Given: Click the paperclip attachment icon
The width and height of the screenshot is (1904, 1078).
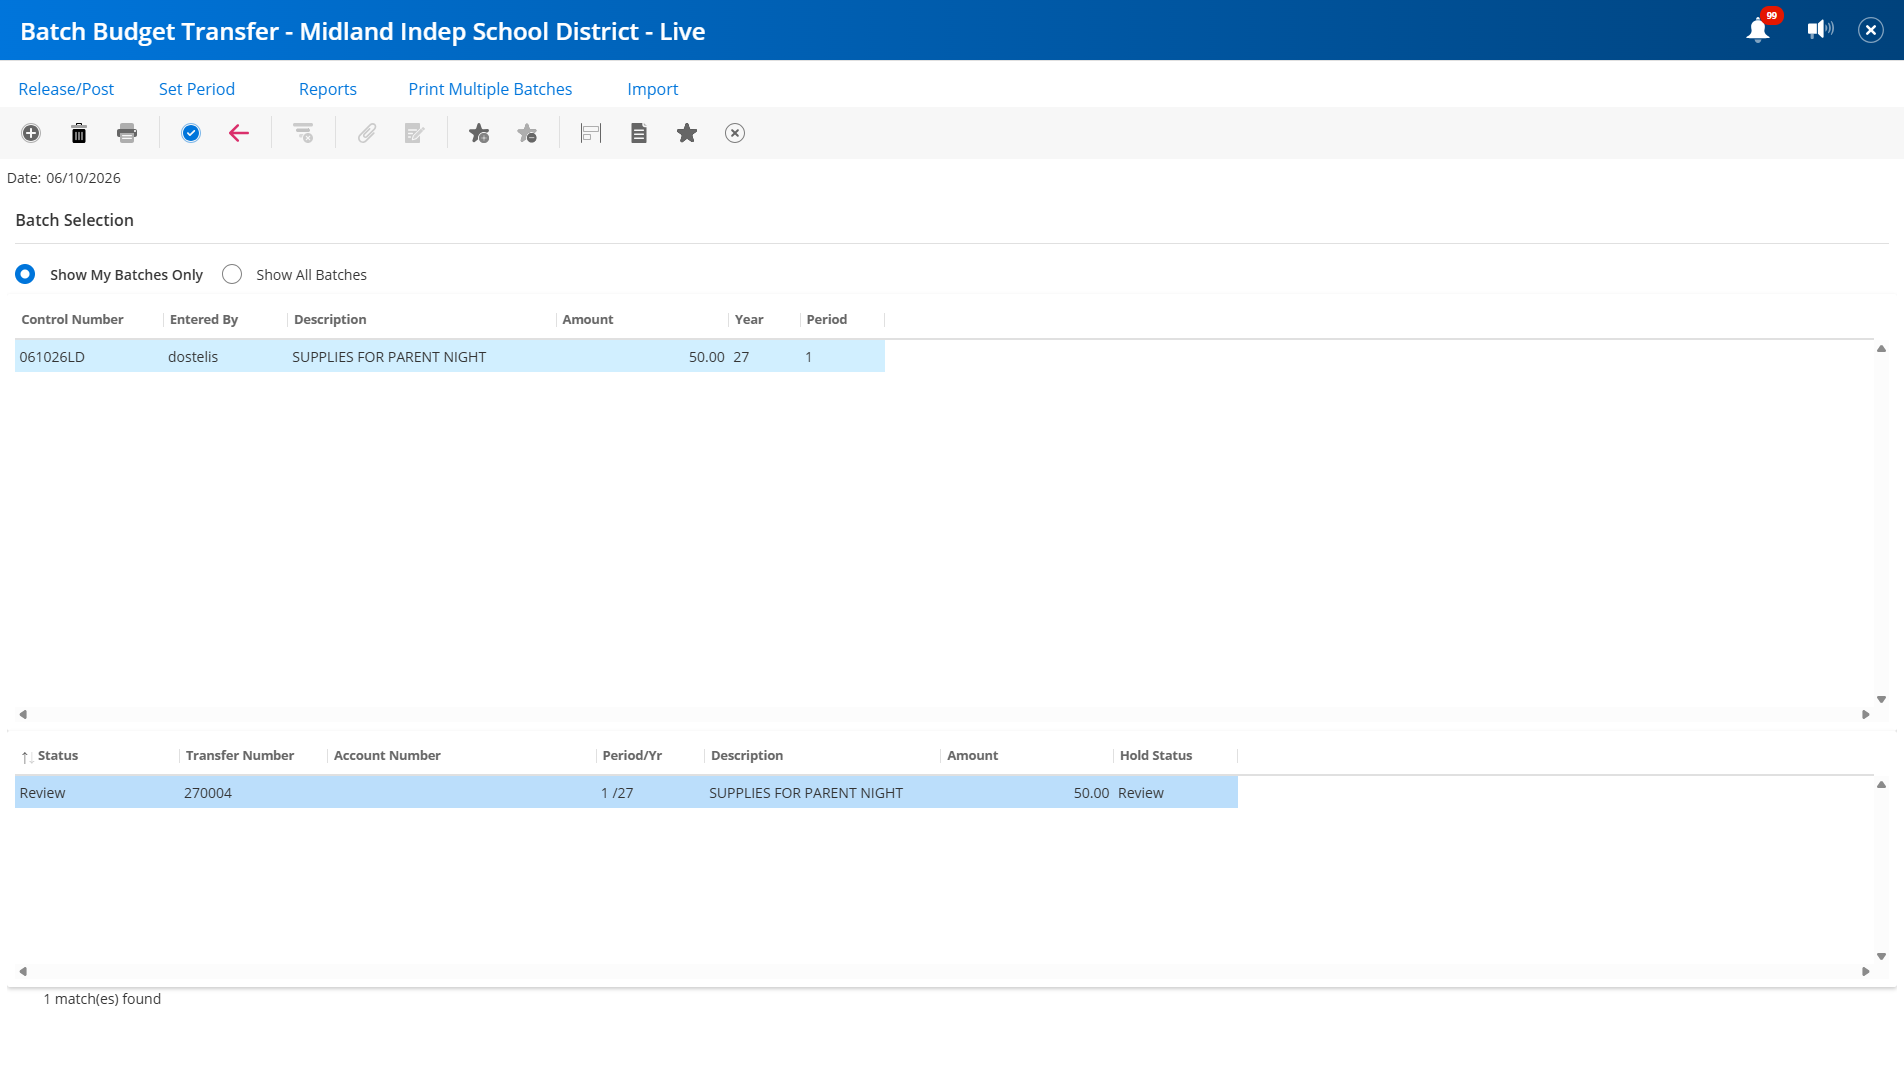Looking at the screenshot, I should [x=367, y=133].
